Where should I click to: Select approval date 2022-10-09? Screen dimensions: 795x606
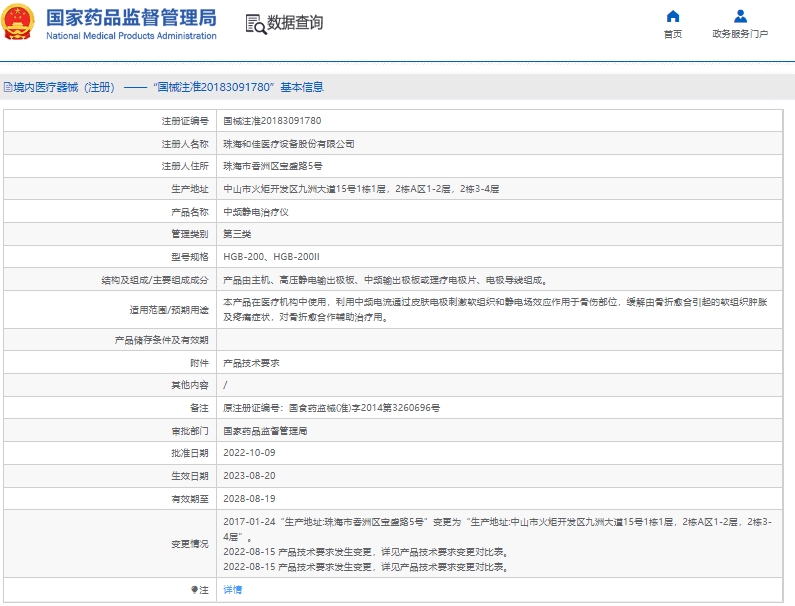(x=249, y=453)
